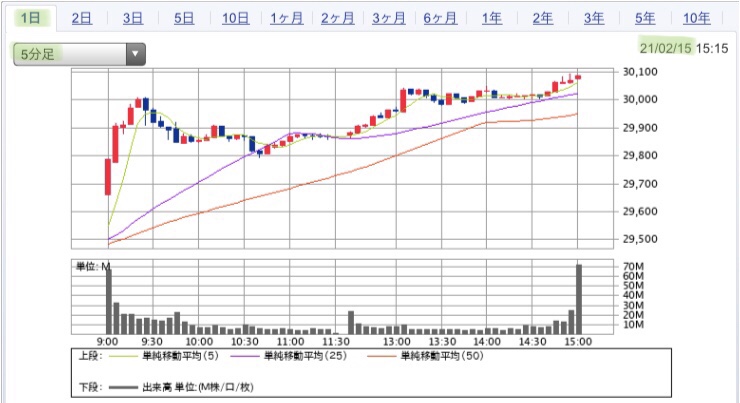Show the 10日 chart period
This screenshot has height=403, width=740.
(x=235, y=18)
